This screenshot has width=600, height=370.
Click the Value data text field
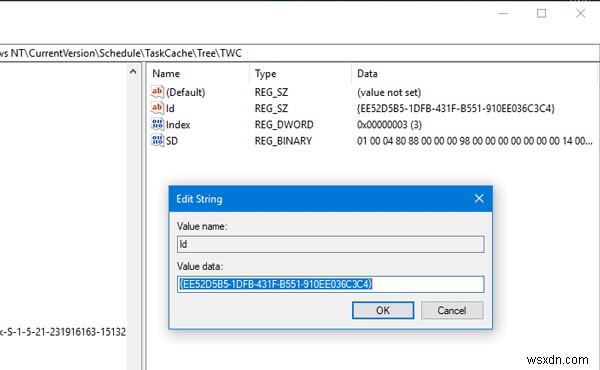[331, 284]
